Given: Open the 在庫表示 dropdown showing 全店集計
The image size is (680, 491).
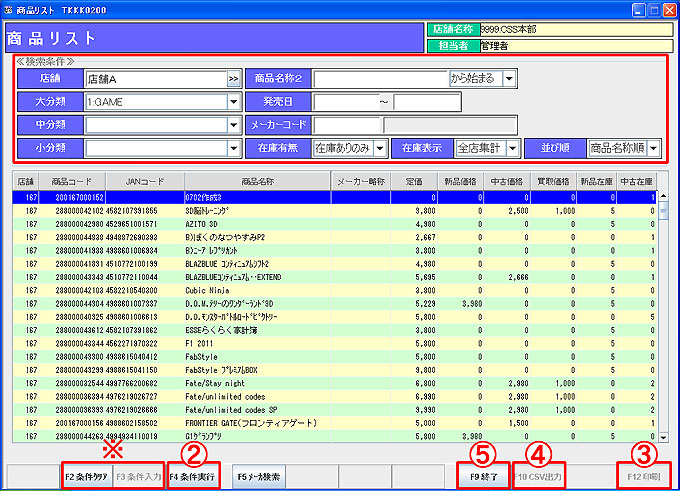Looking at the screenshot, I should click(512, 148).
